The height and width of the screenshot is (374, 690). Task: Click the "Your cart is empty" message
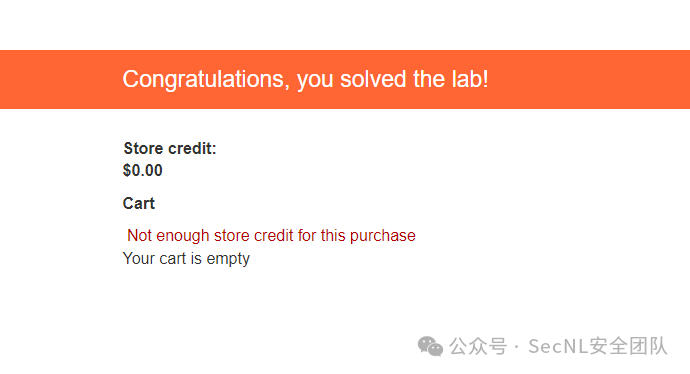coord(186,259)
